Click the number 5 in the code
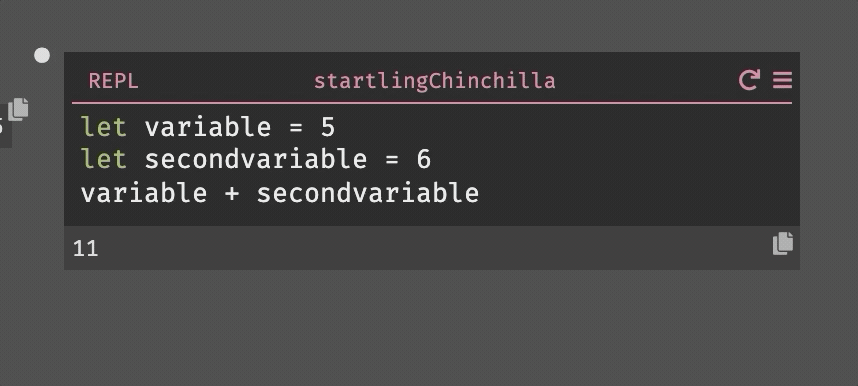858x386 pixels. [328, 128]
